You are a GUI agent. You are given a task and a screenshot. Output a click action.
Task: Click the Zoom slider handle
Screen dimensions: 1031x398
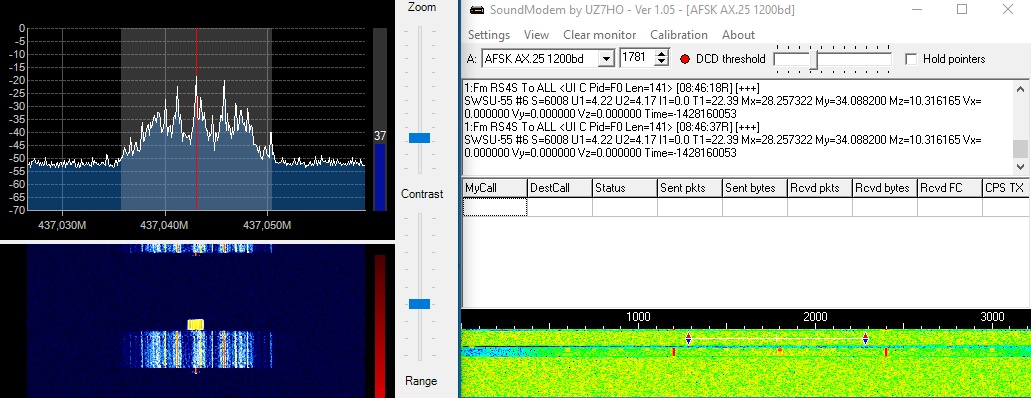tap(419, 137)
